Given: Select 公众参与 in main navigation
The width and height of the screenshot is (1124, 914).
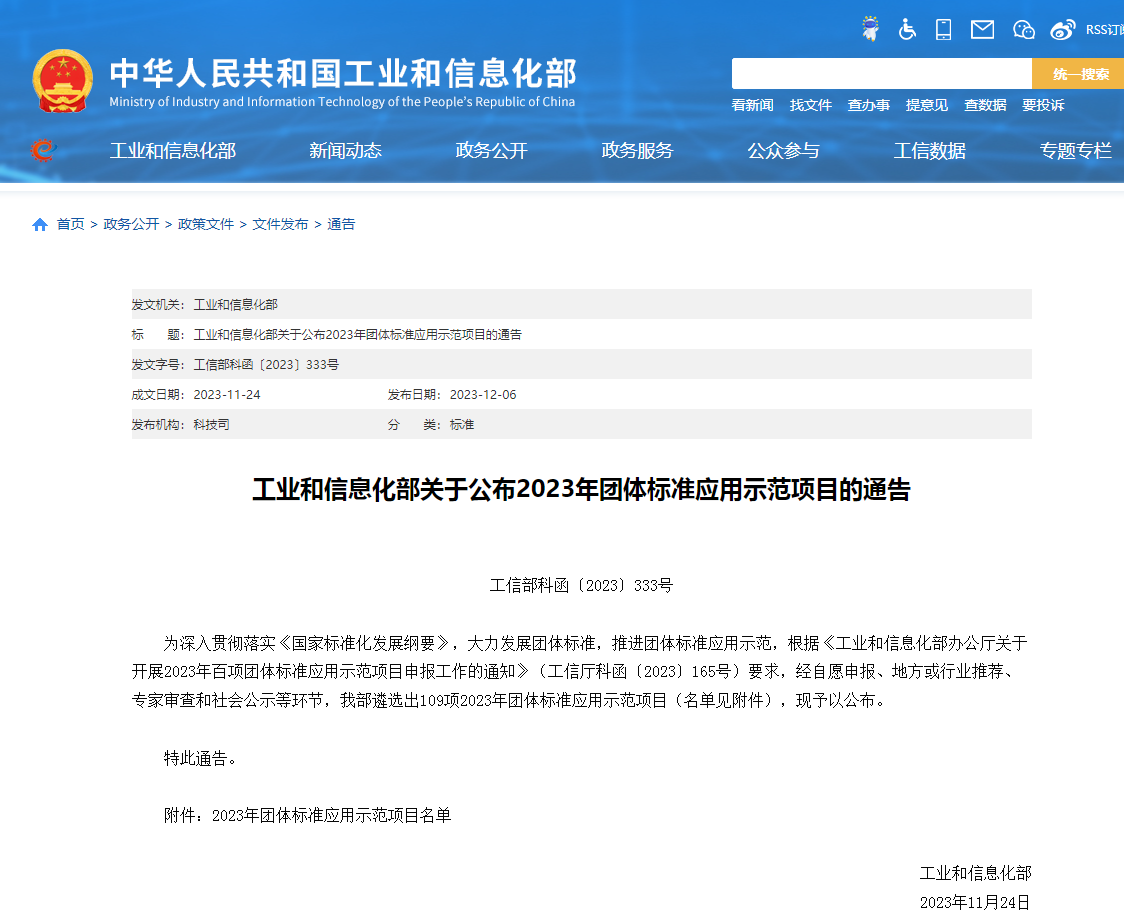Looking at the screenshot, I should pyautogui.click(x=784, y=151).
